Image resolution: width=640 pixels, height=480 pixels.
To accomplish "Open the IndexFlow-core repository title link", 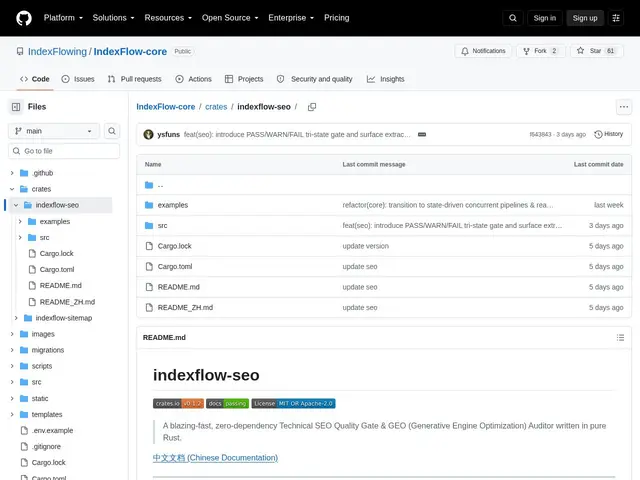I will click(x=130, y=51).
